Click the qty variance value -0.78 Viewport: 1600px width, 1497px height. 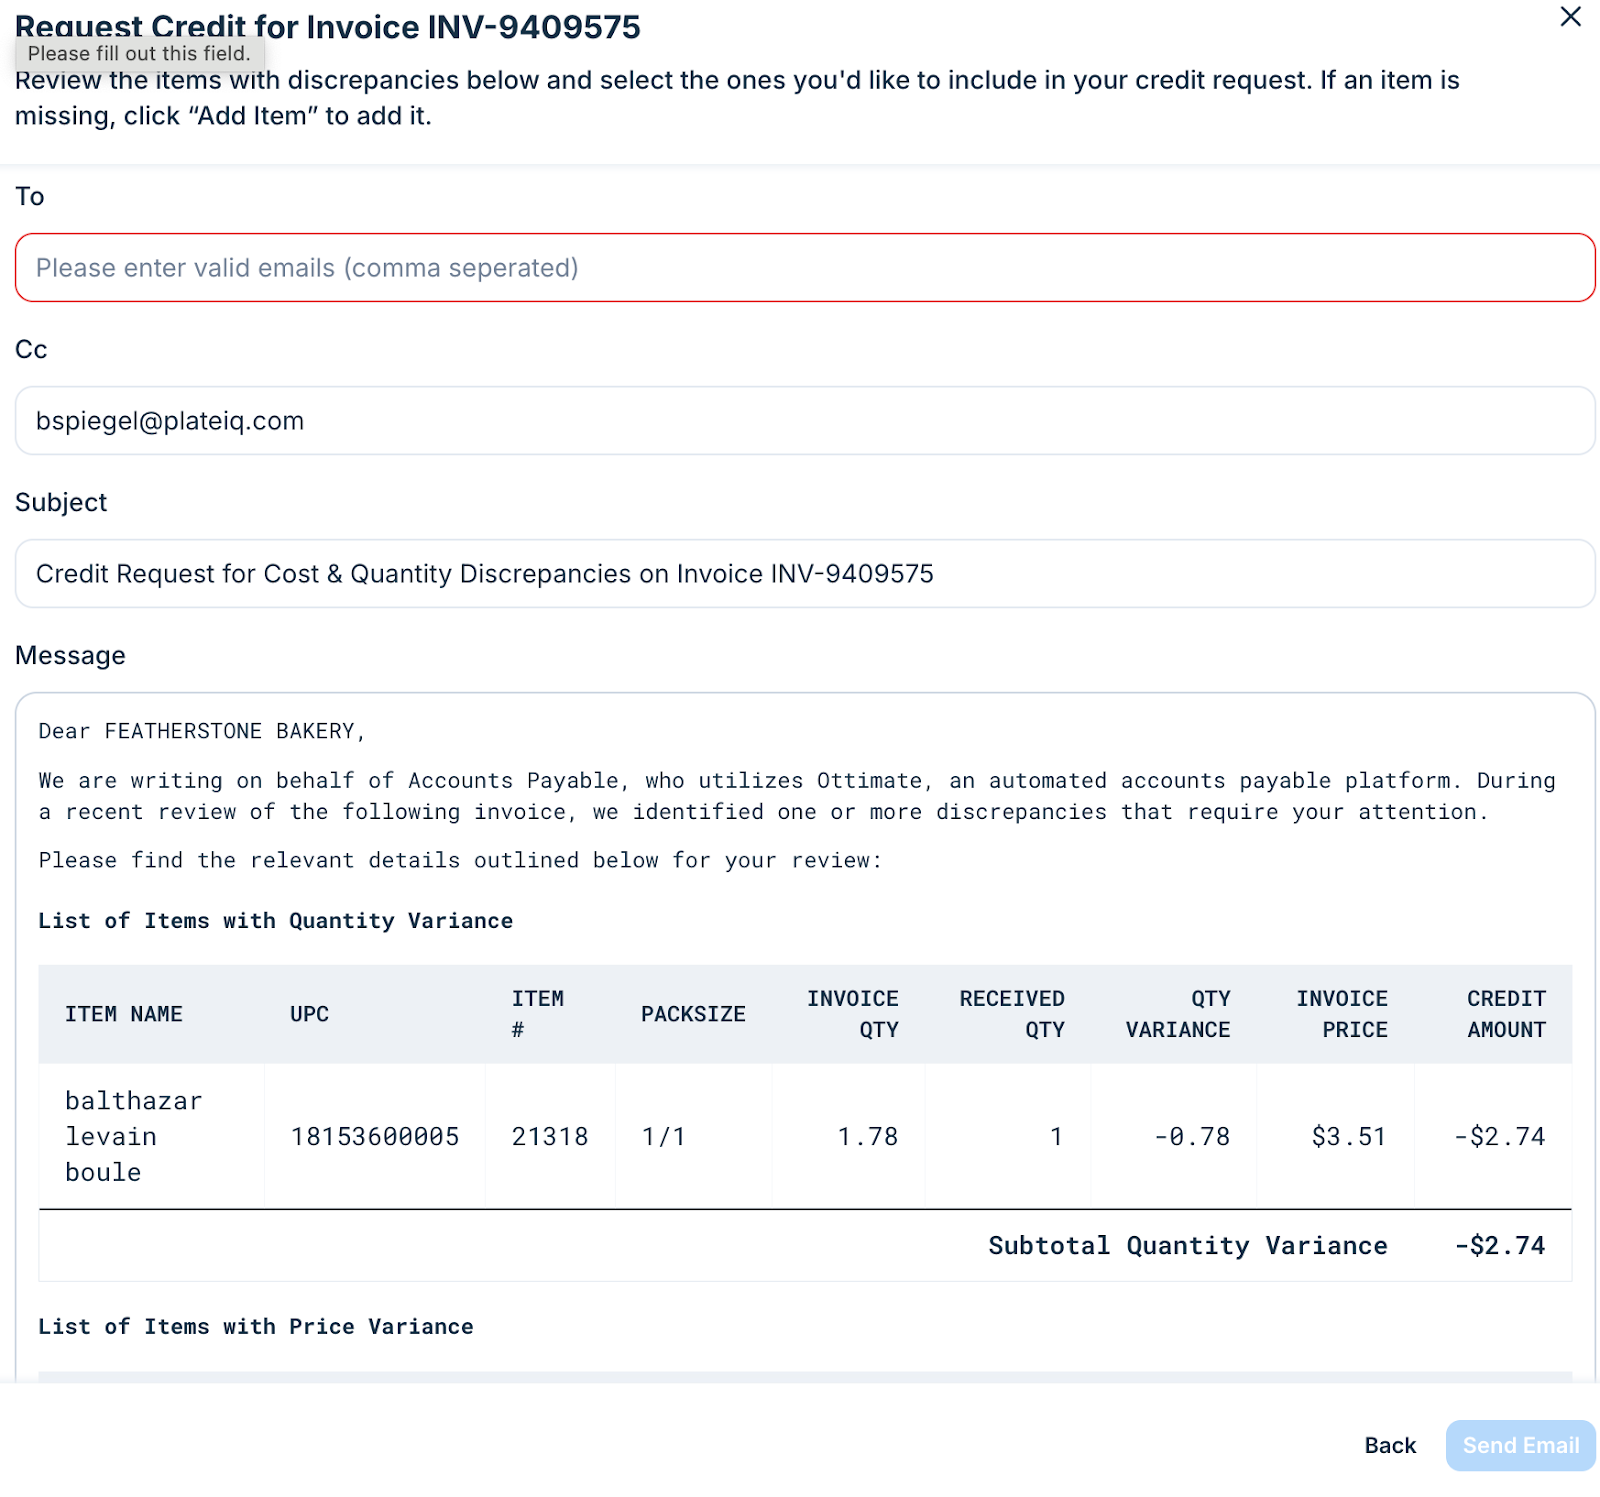1192,1137
